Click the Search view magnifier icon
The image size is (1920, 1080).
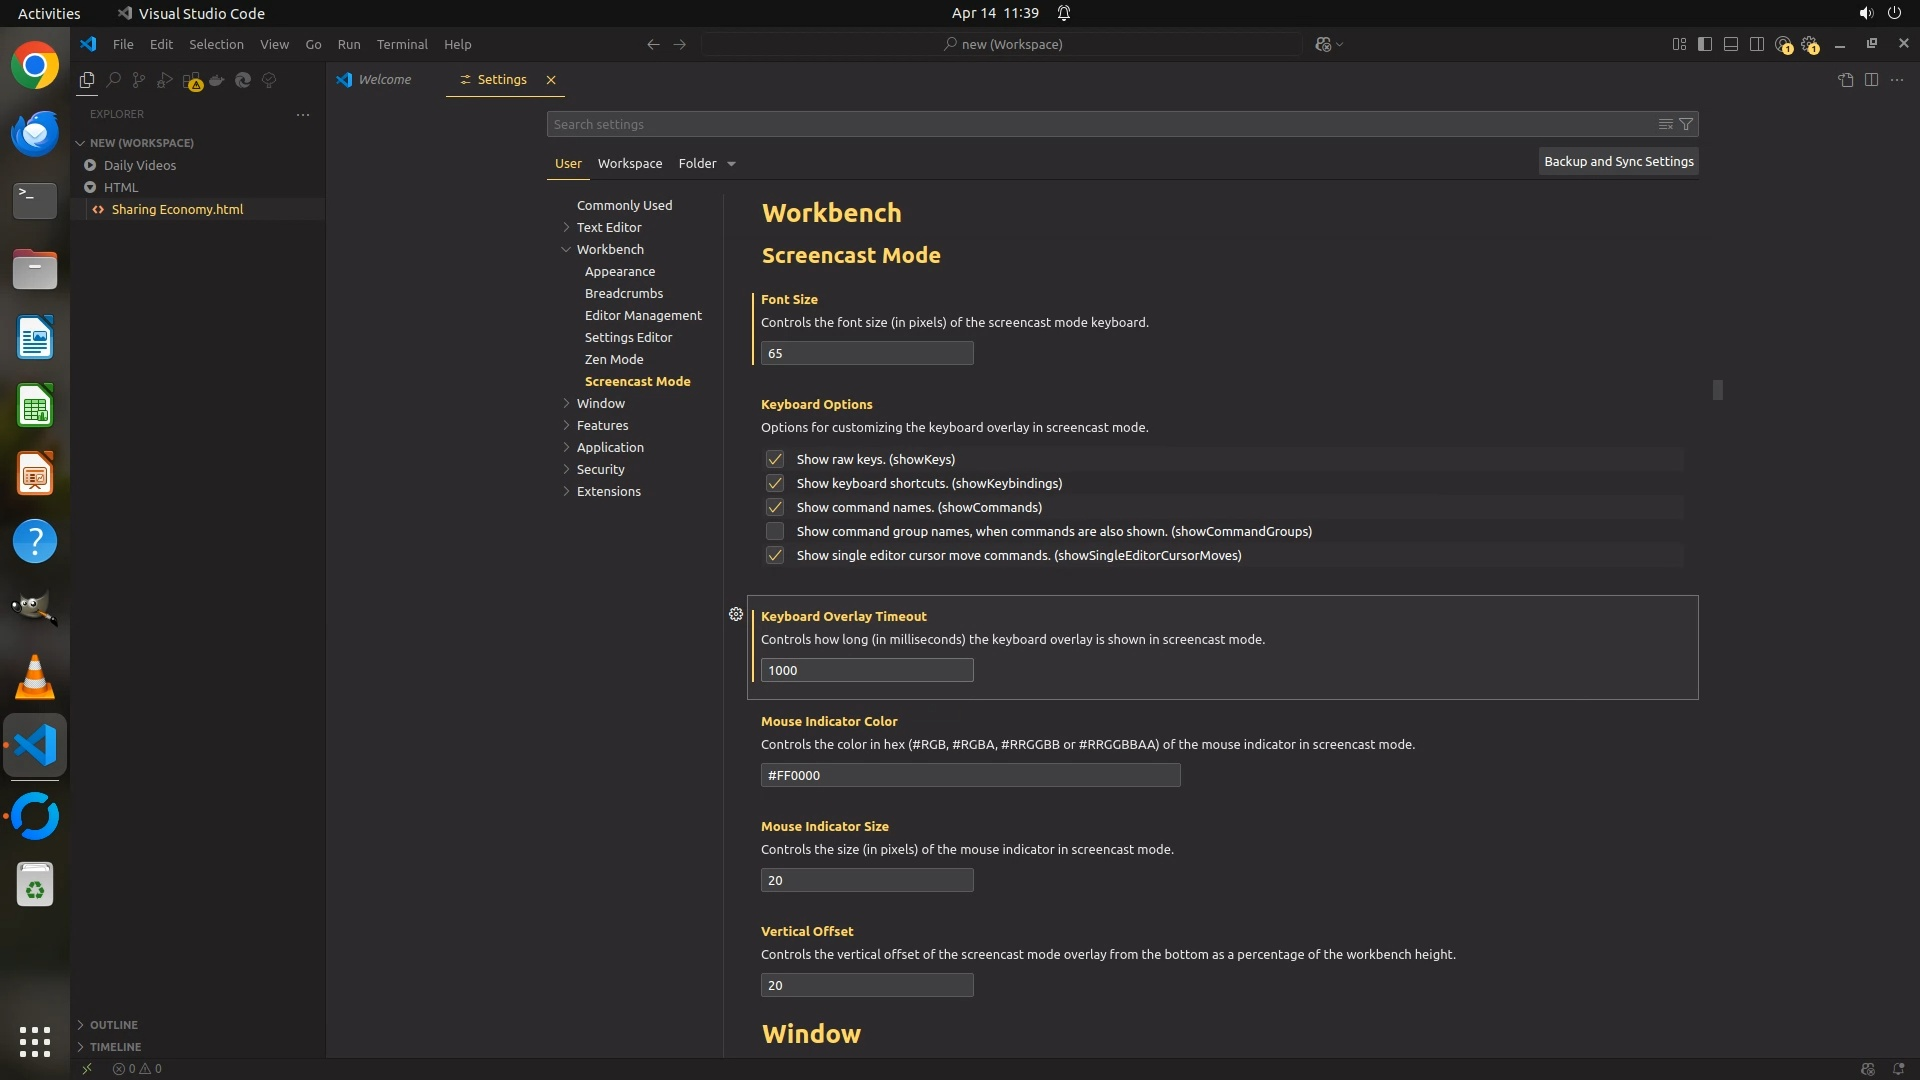coord(113,80)
